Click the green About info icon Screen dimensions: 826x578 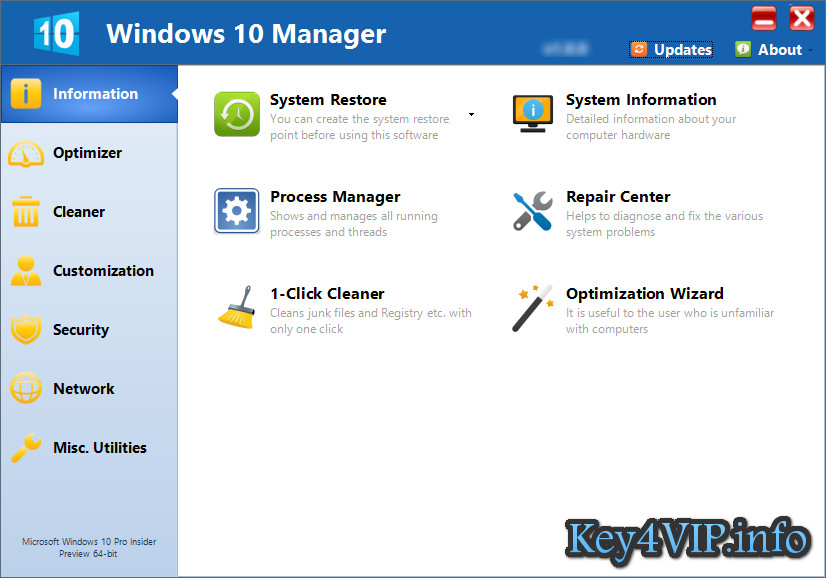pyautogui.click(x=743, y=49)
